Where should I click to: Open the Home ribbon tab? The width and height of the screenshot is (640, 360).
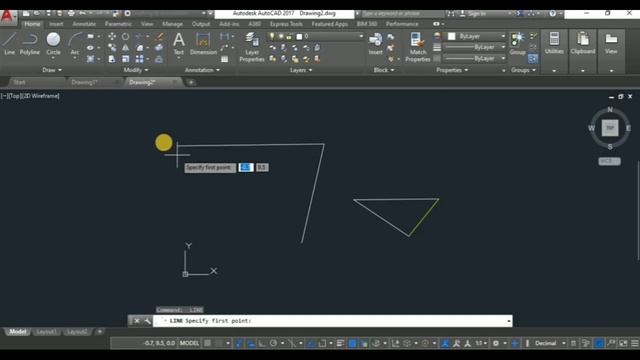click(32, 24)
